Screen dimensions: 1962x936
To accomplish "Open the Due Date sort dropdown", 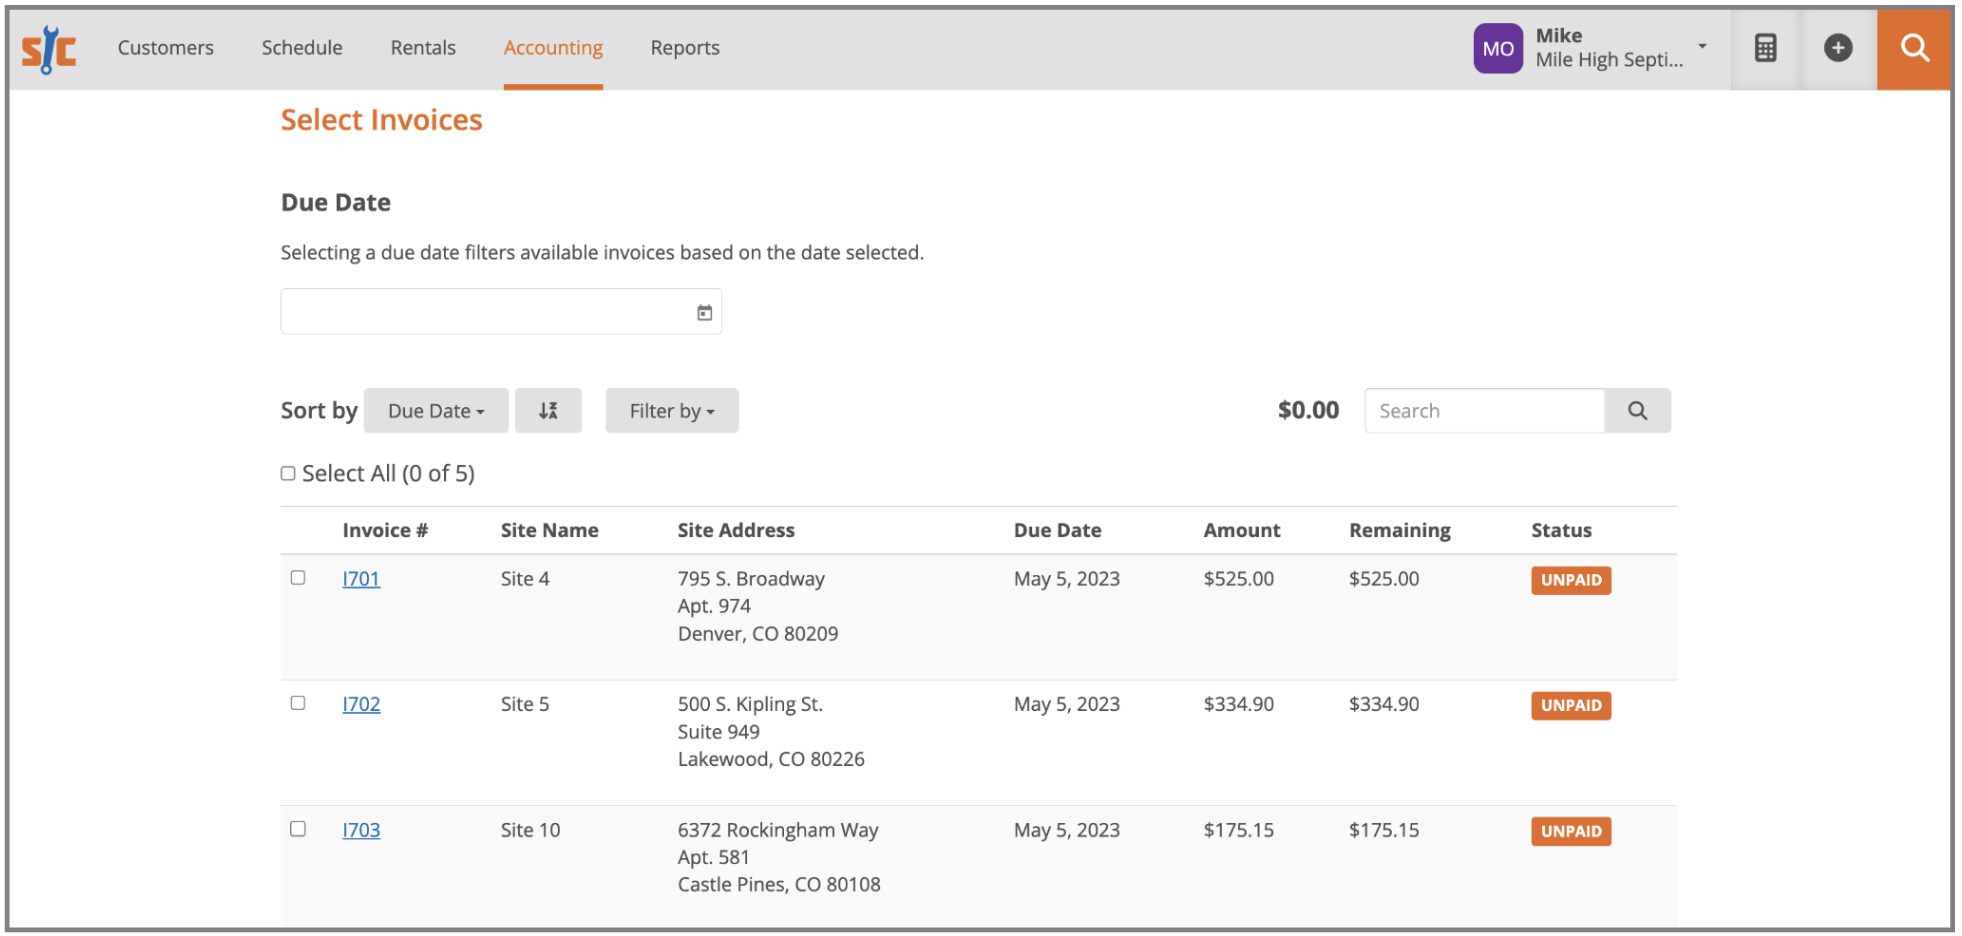I will tap(436, 411).
